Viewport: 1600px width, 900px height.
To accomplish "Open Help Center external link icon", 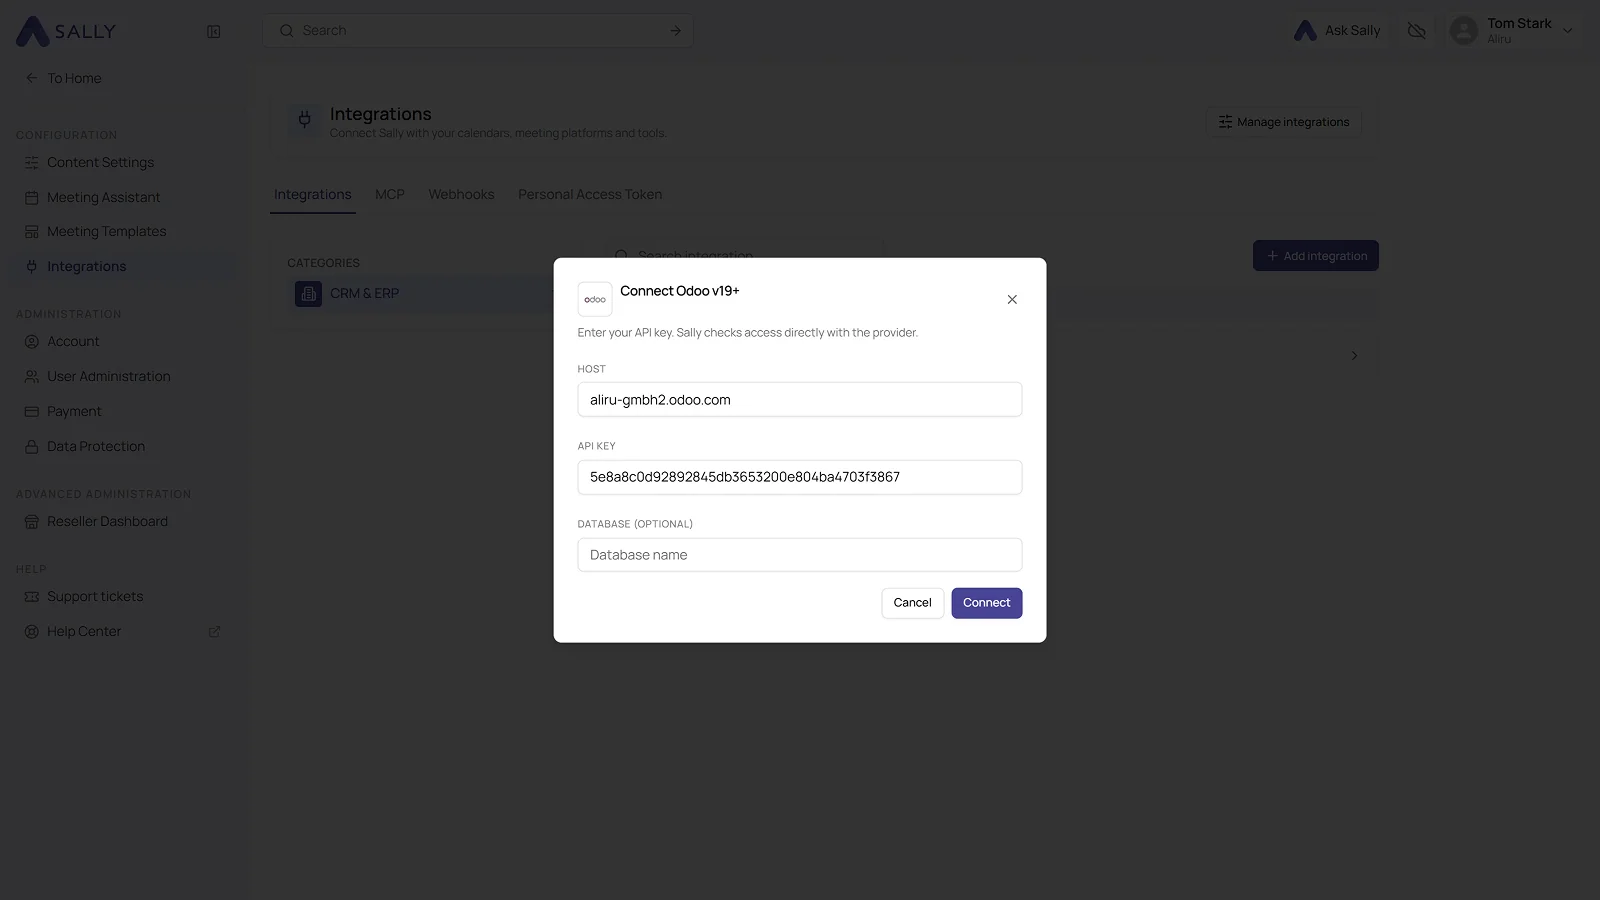I will click(x=214, y=632).
